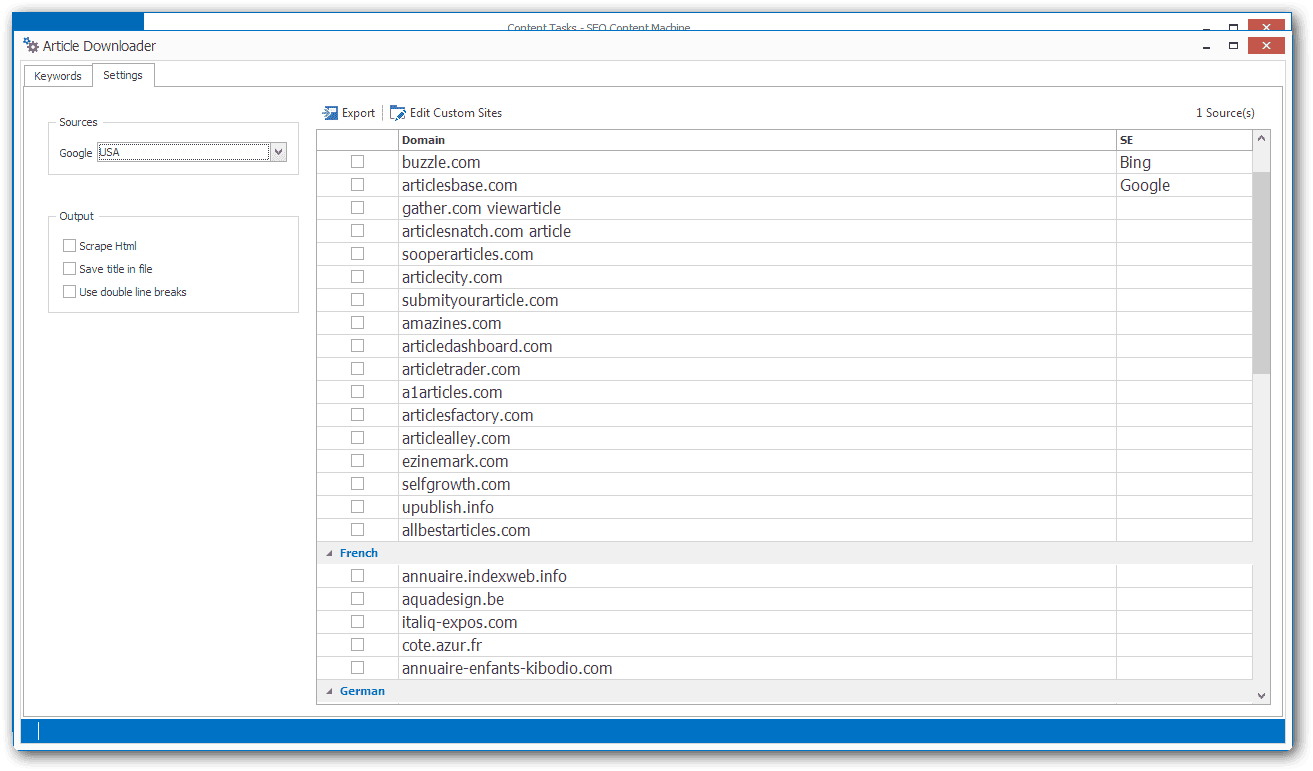The height and width of the screenshot is (771, 1313).
Task: Click the Bing SE cell for buzzle.com
Action: (x=1184, y=162)
